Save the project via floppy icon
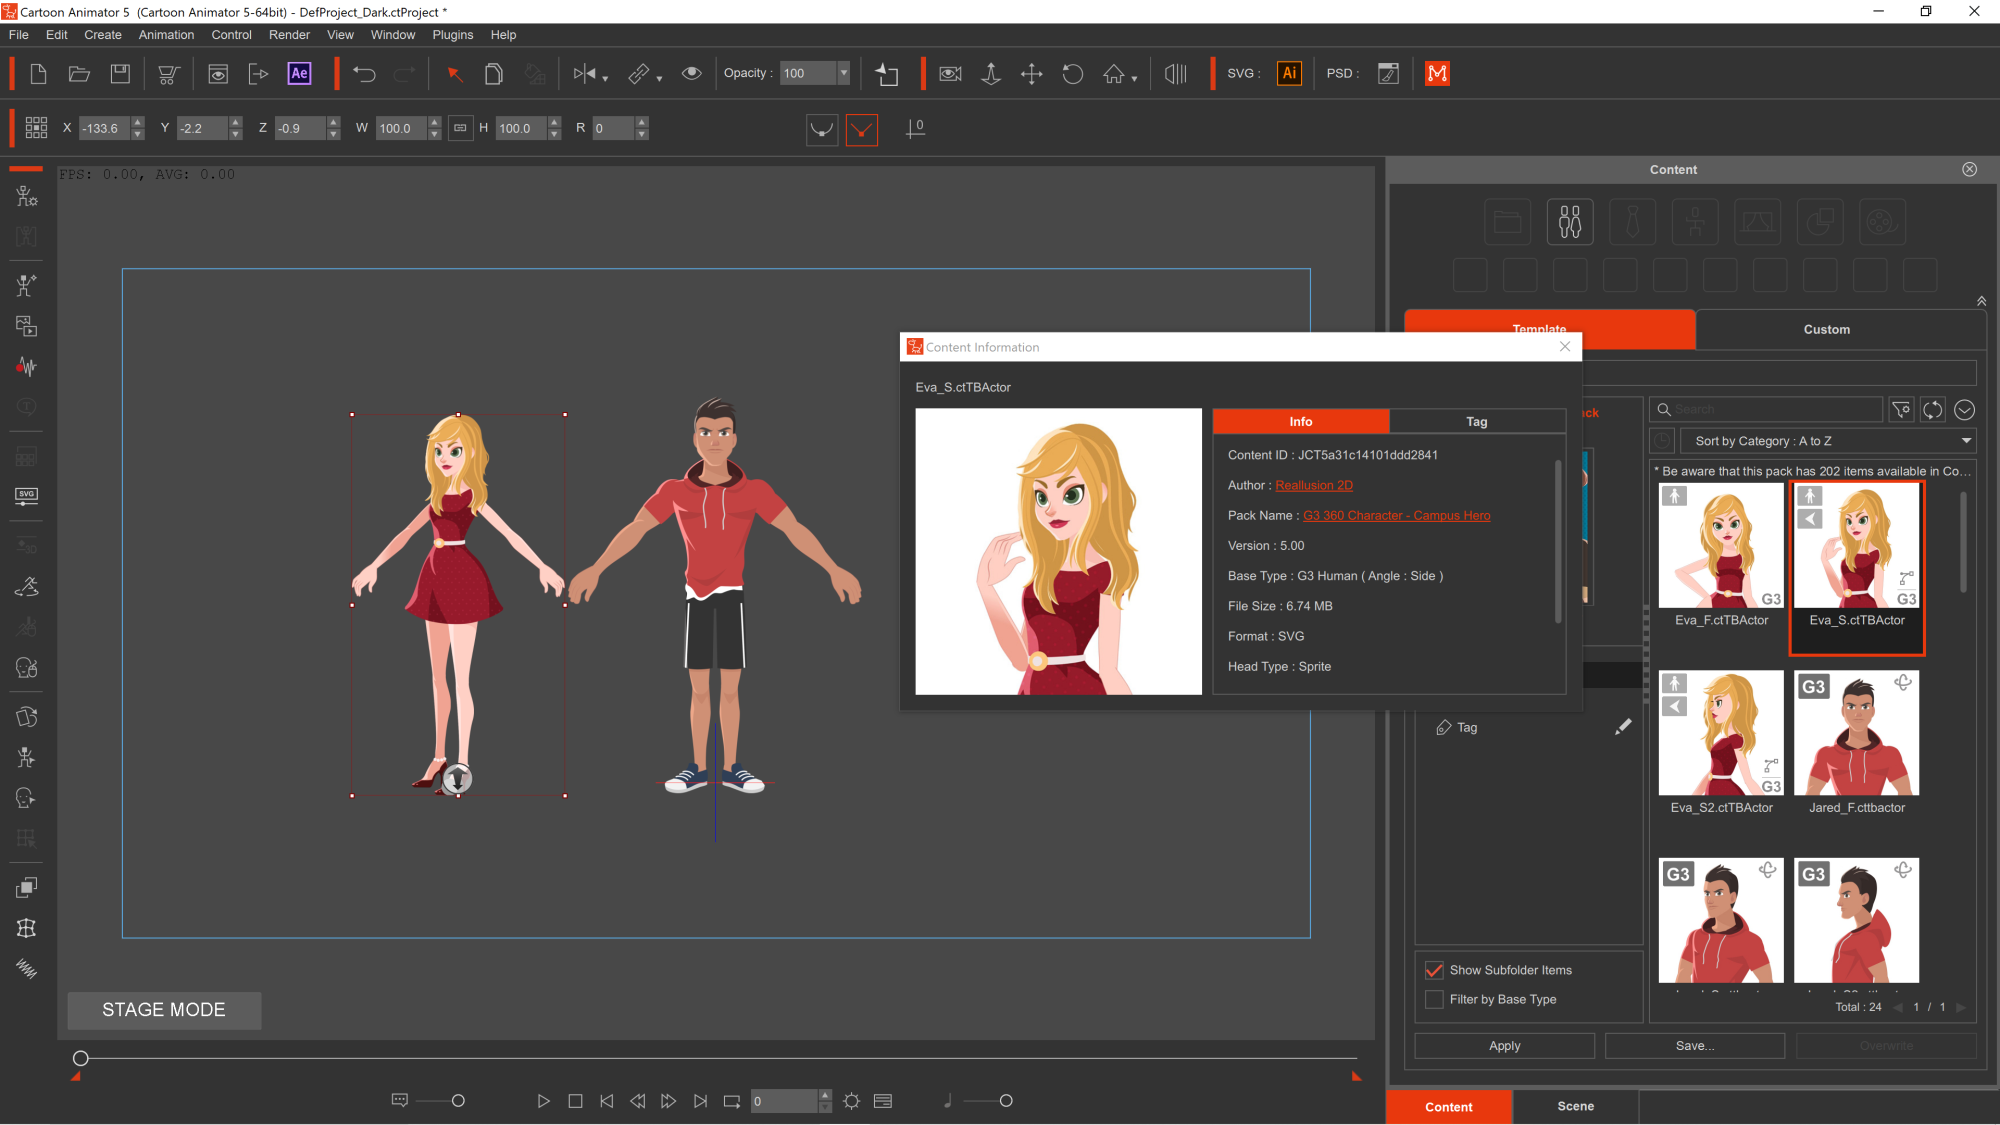The width and height of the screenshot is (2000, 1125). pyautogui.click(x=120, y=73)
